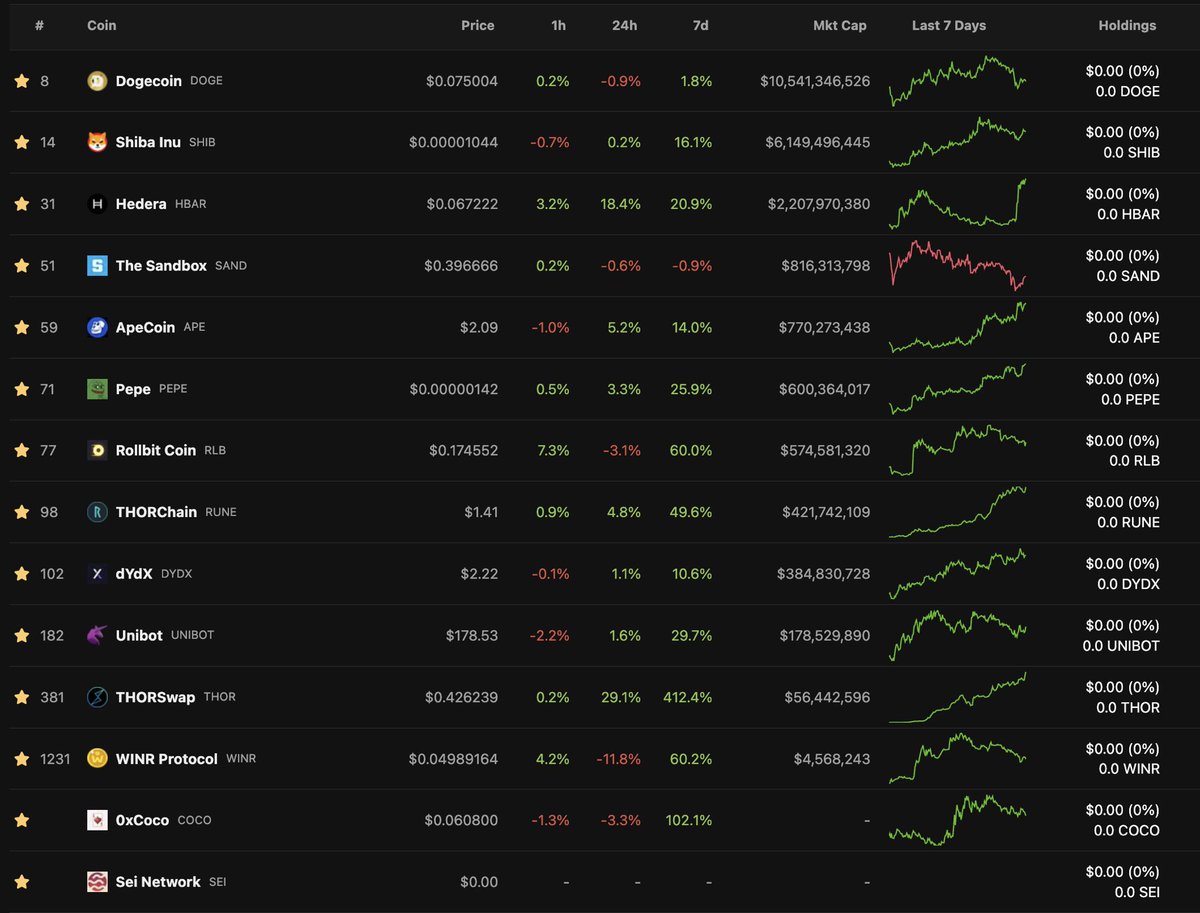Click the Unibot unicorn logo
1200x913 pixels.
click(x=97, y=635)
